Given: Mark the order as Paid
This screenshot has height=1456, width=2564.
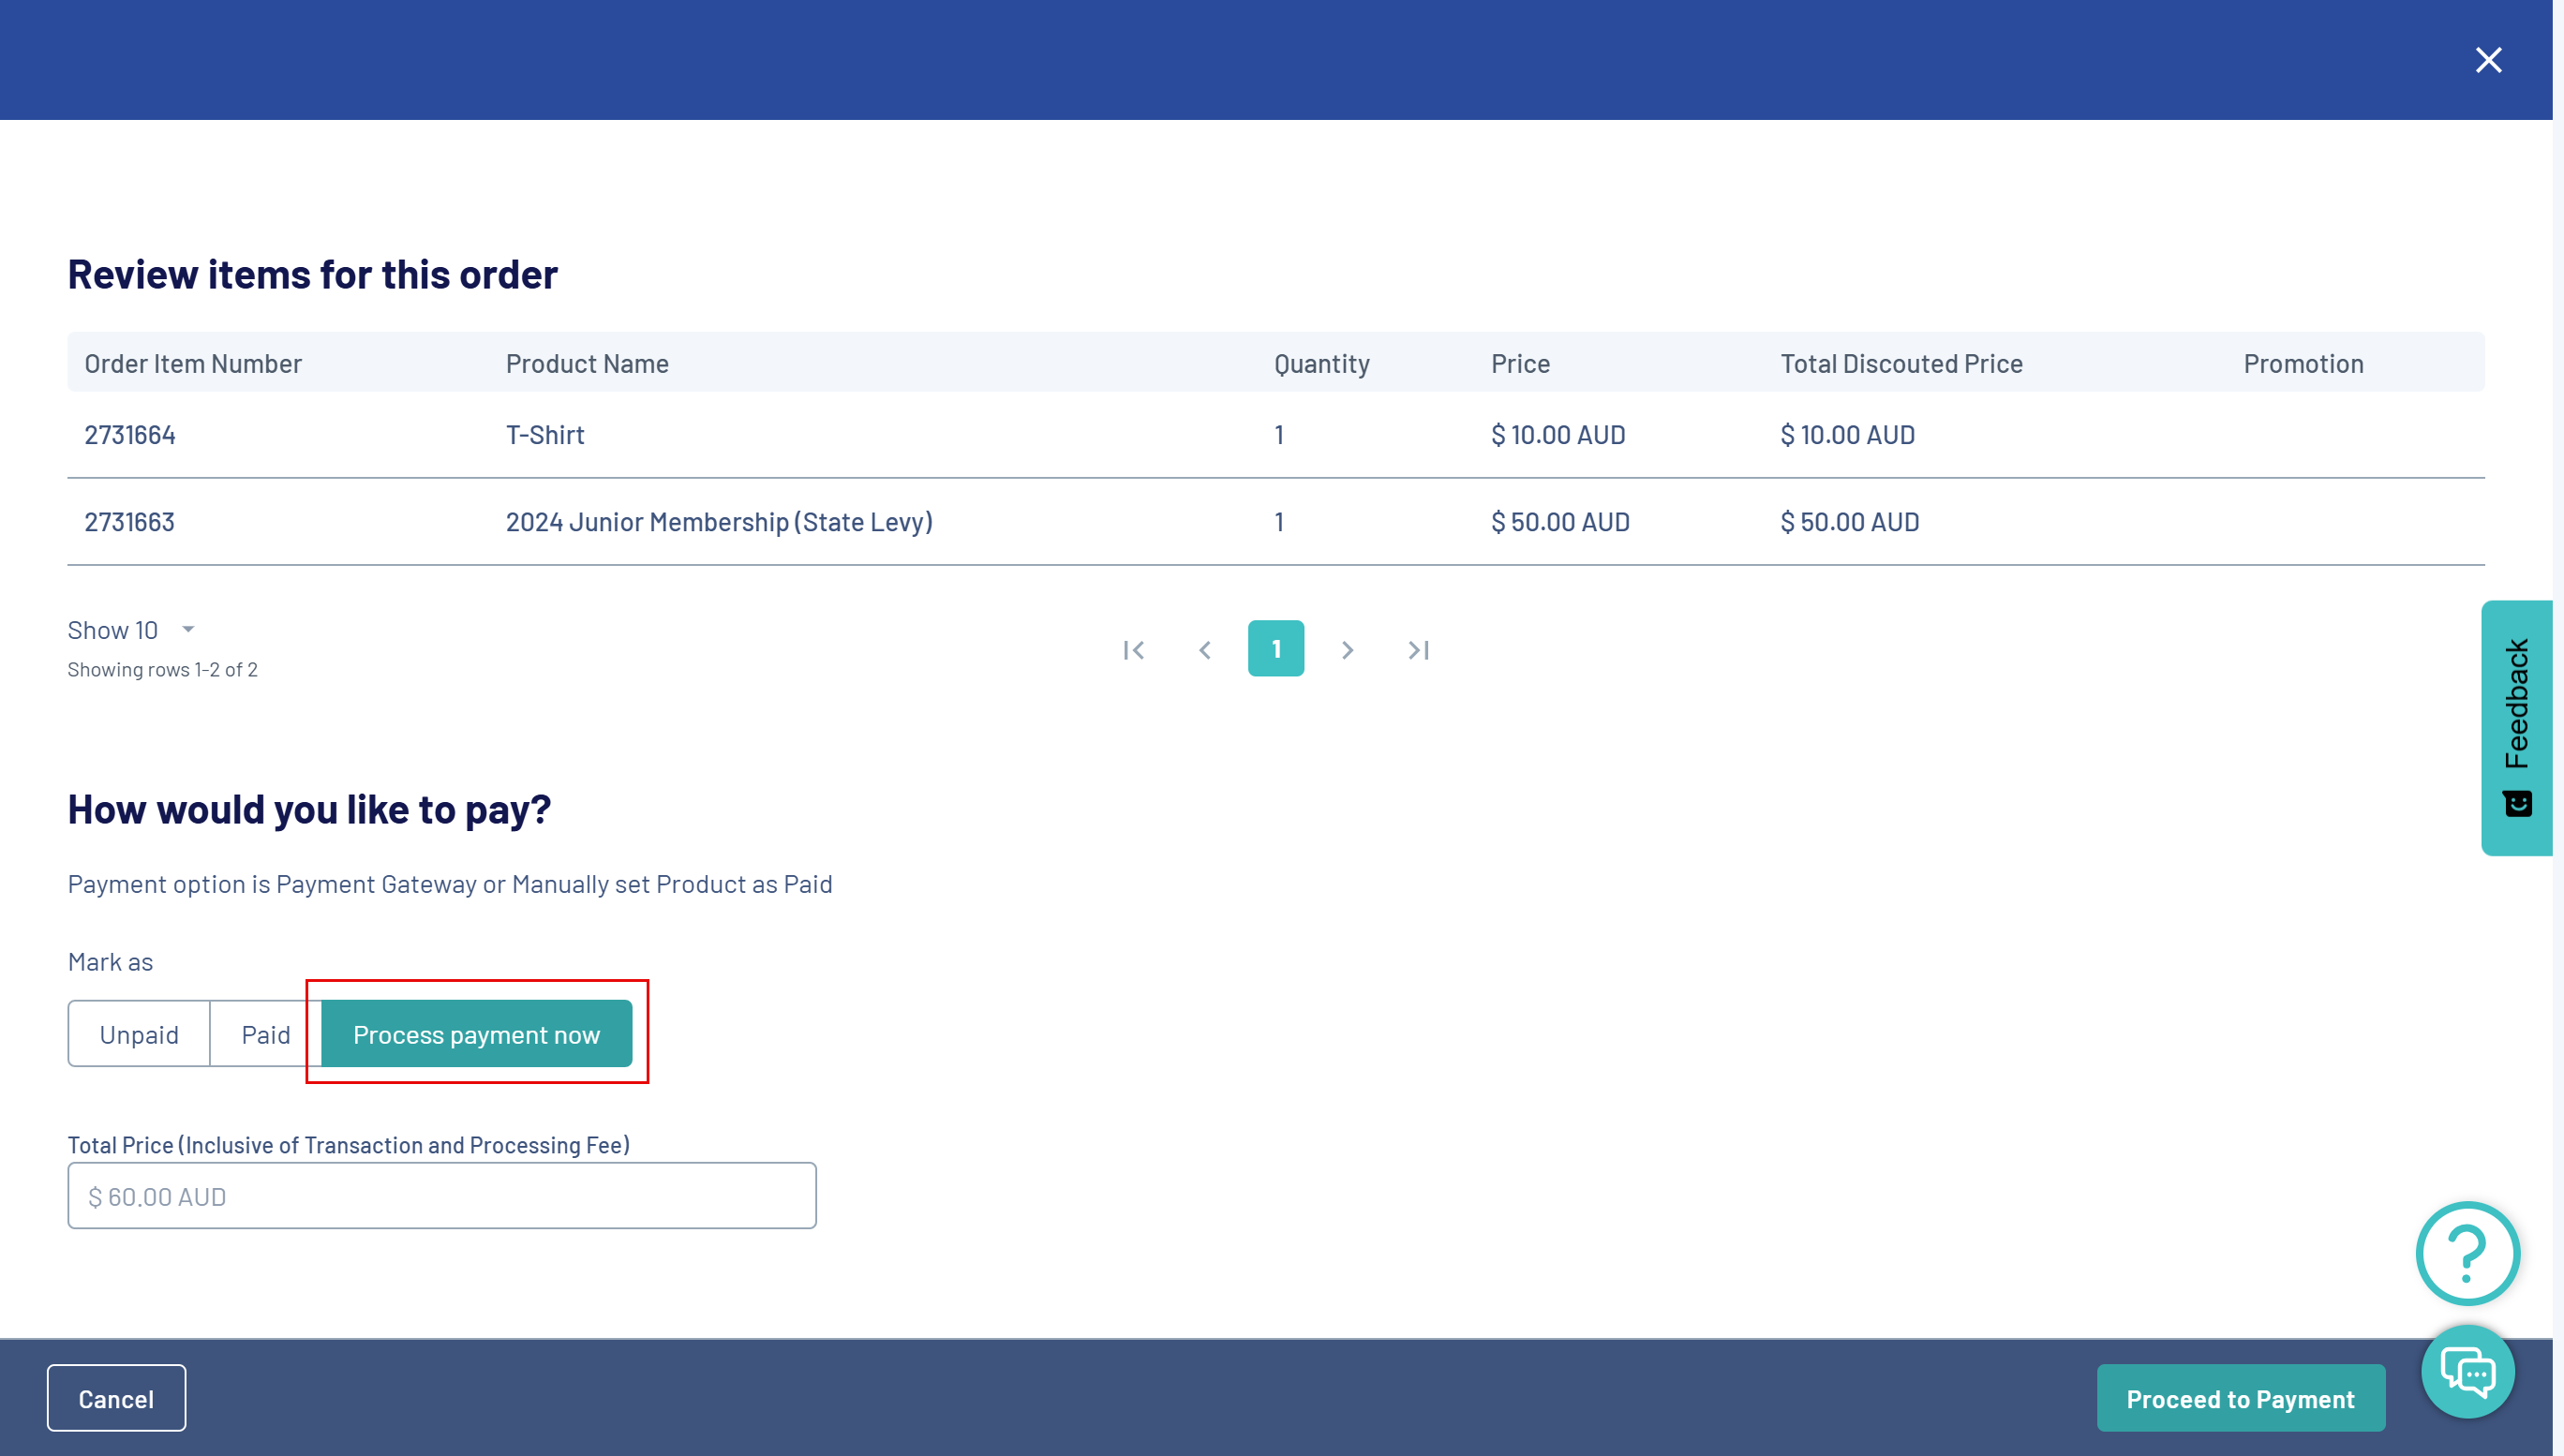Looking at the screenshot, I should [x=265, y=1034].
